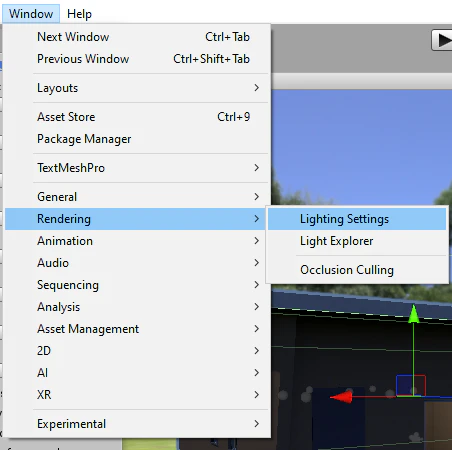The image size is (452, 450).
Task: Expand the Layouts submenu
Action: click(137, 88)
